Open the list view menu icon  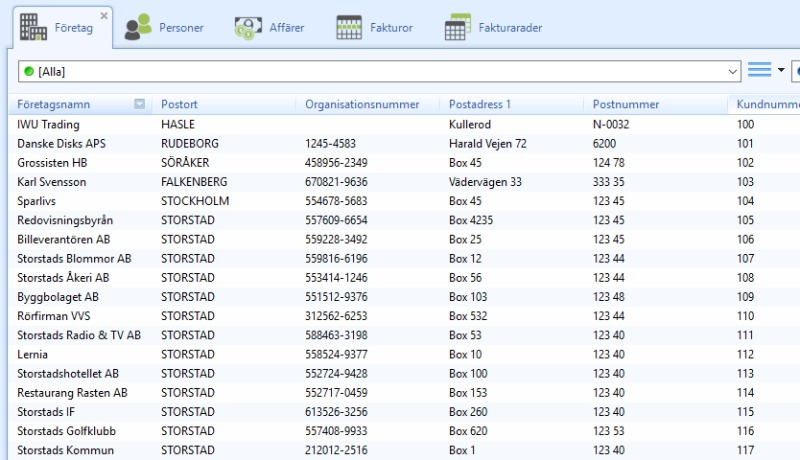tap(759, 70)
